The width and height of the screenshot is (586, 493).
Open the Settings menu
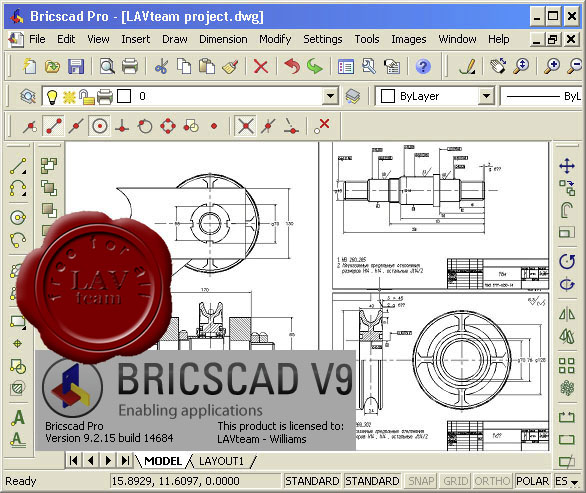click(323, 39)
